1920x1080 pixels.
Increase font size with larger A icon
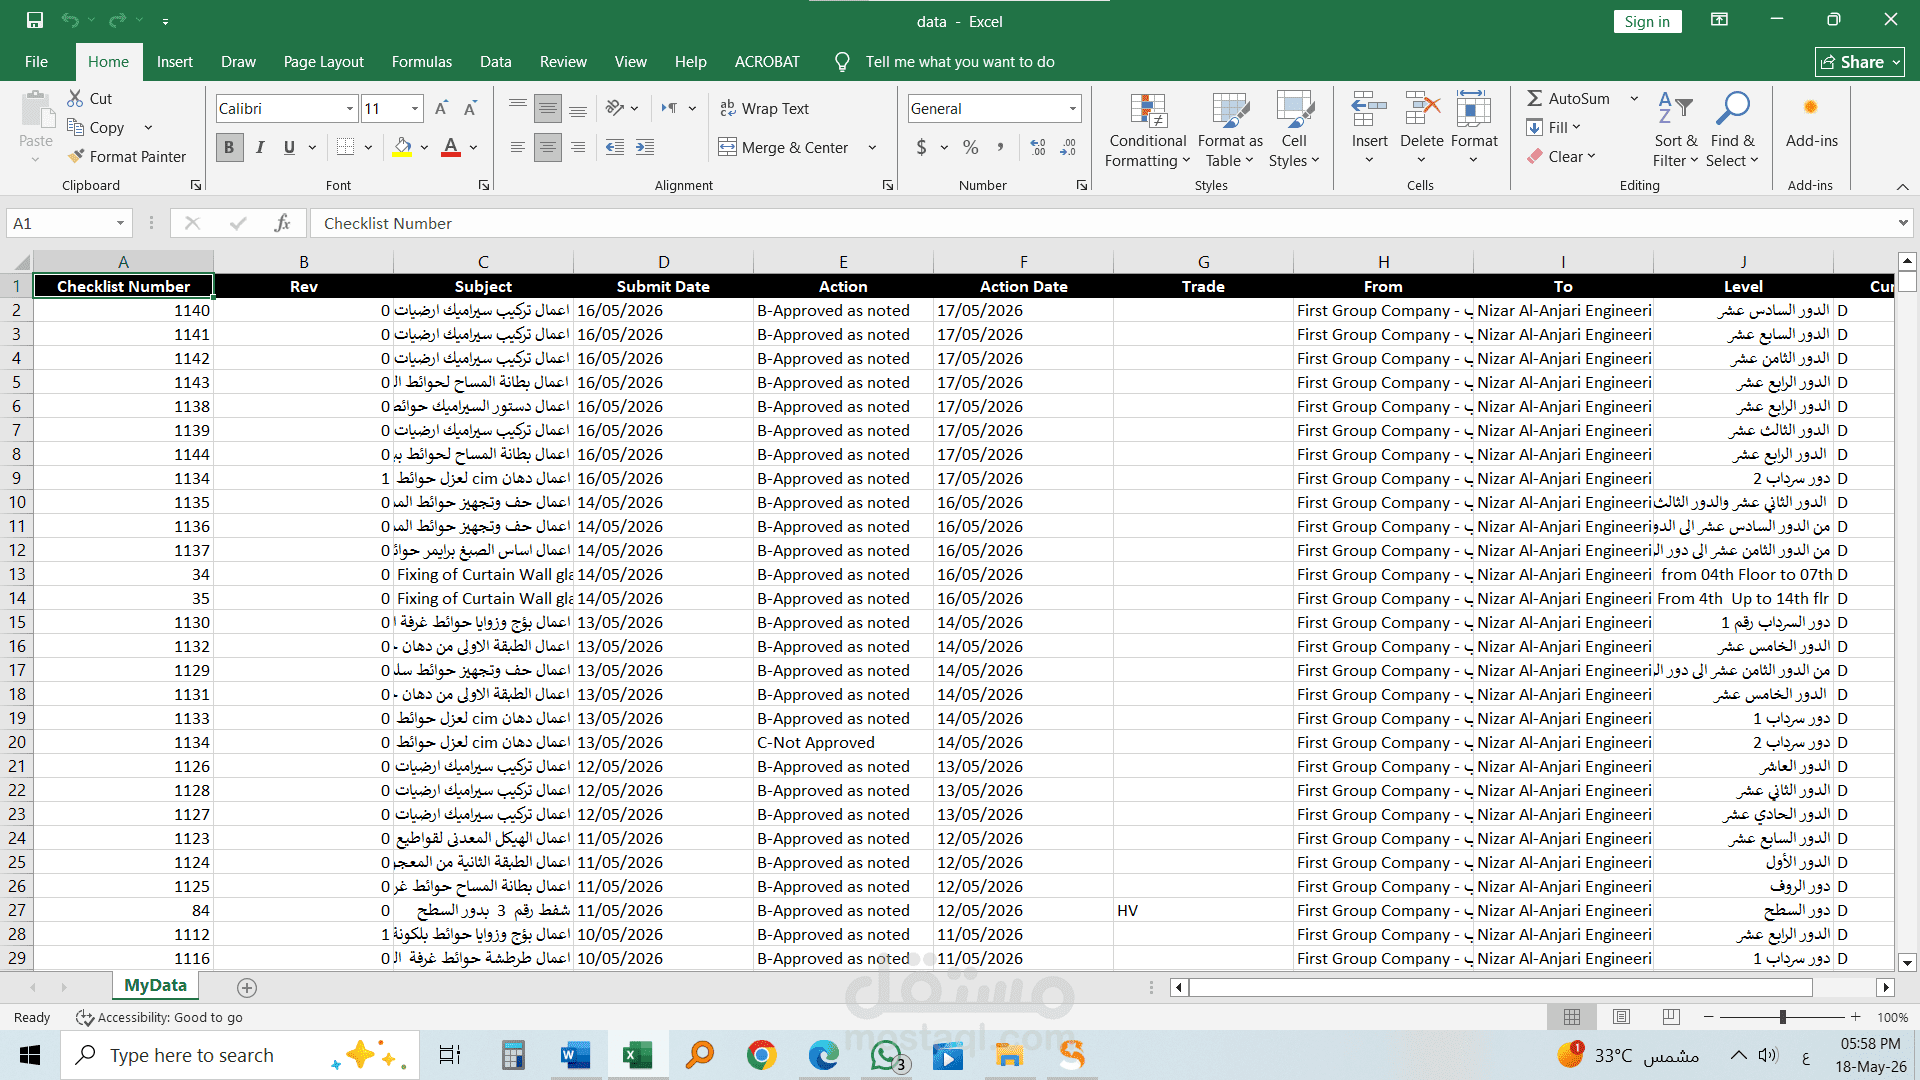pyautogui.click(x=441, y=108)
